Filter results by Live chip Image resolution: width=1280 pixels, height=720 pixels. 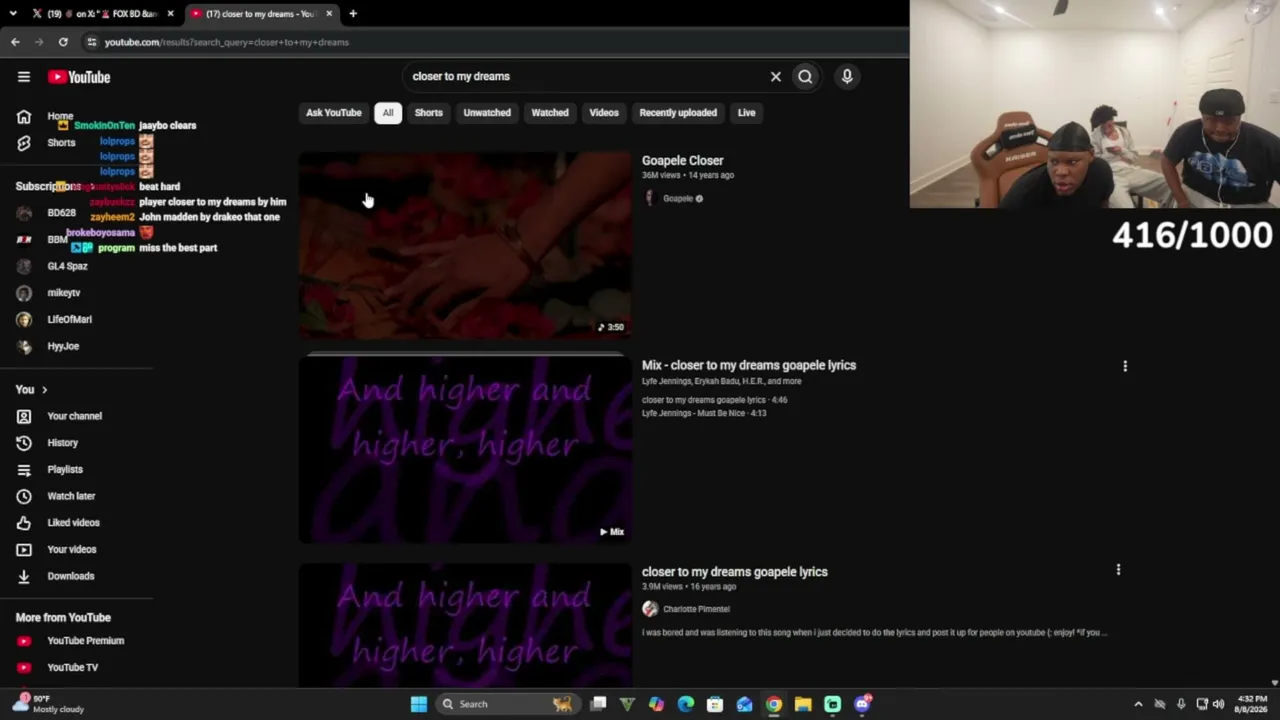pos(747,113)
